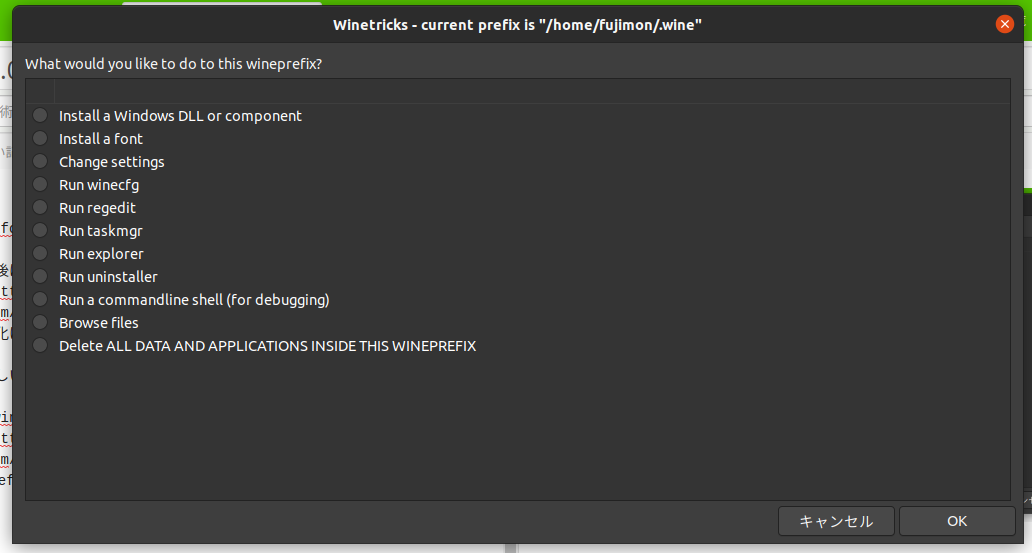Confirm selection with the OK button
The image size is (1032, 553).
(957, 521)
